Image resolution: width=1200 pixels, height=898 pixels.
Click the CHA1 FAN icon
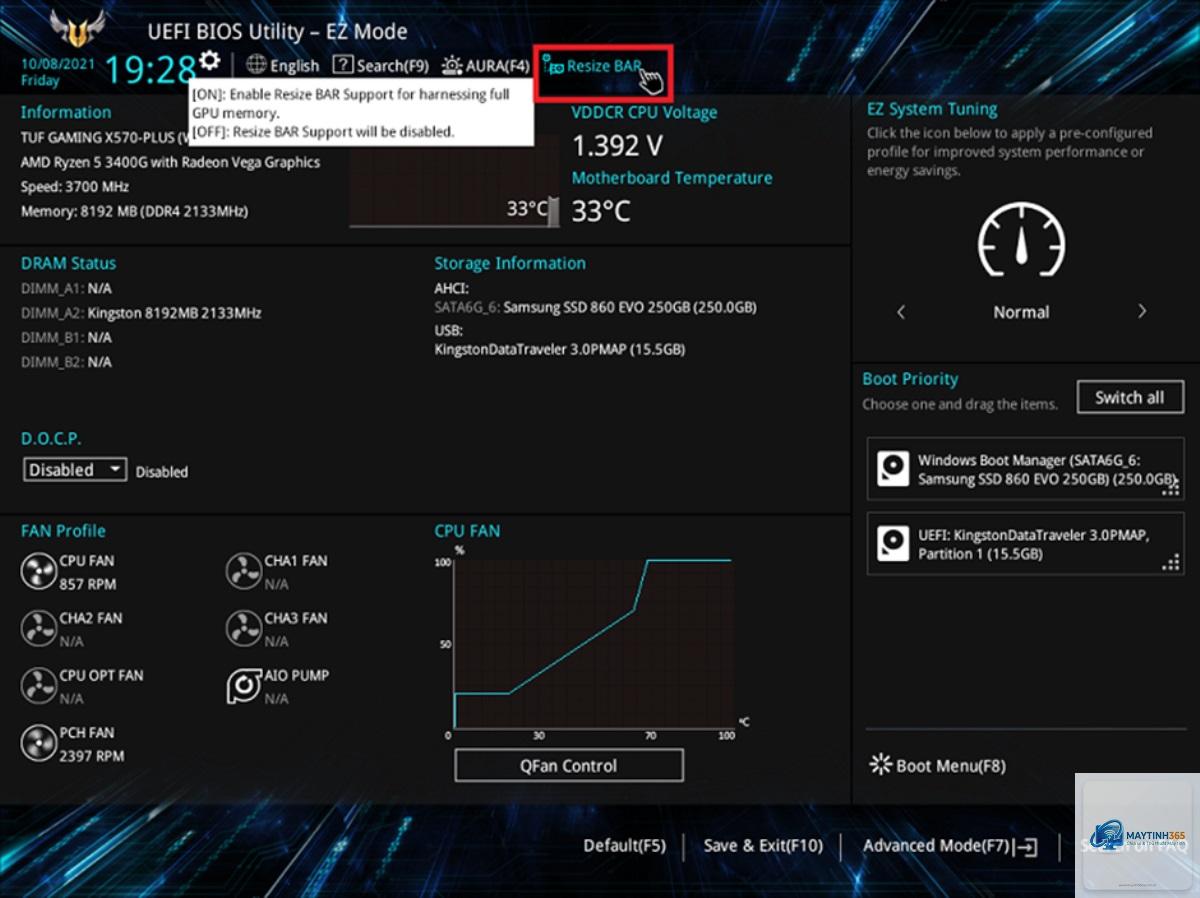244,572
